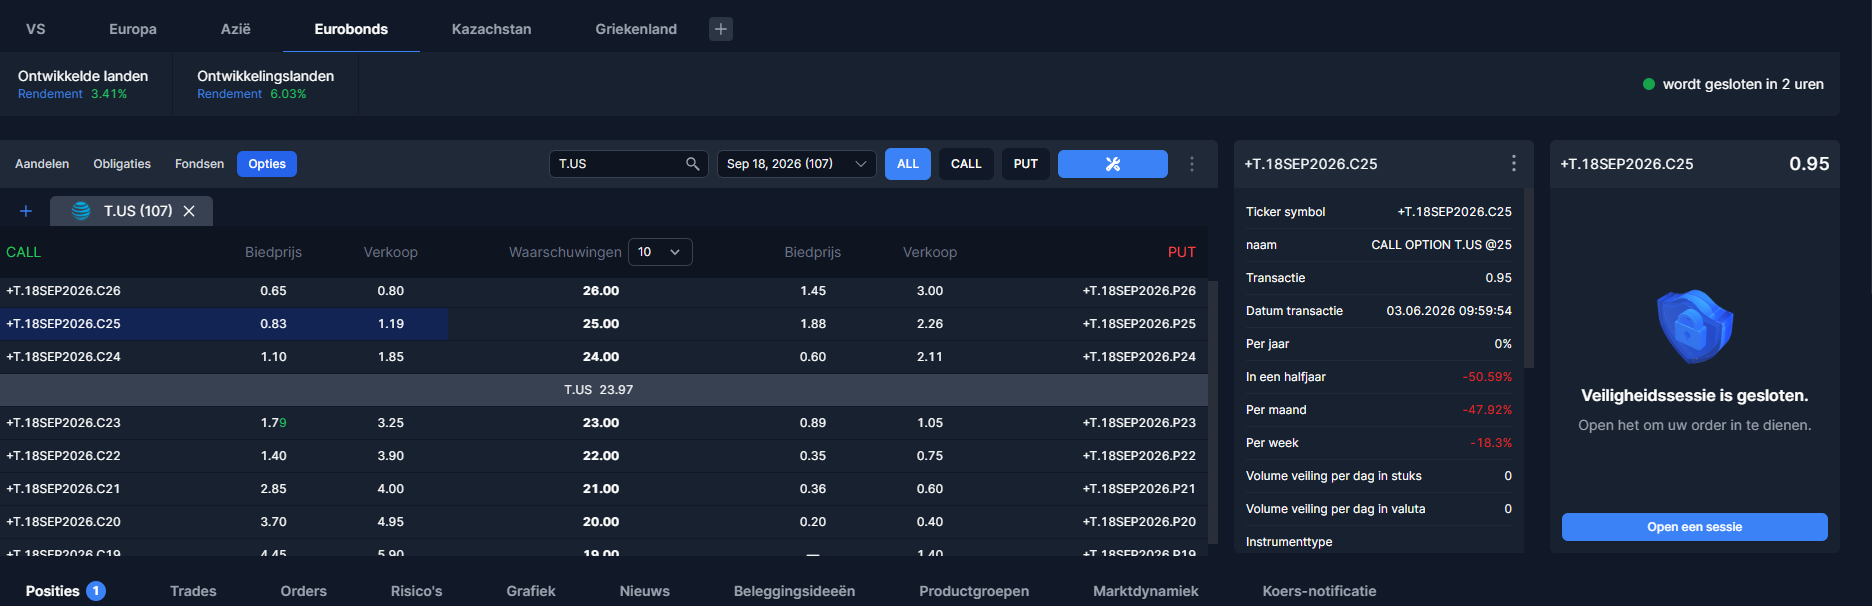Open the Risico's tab
The width and height of the screenshot is (1872, 606).
[416, 591]
